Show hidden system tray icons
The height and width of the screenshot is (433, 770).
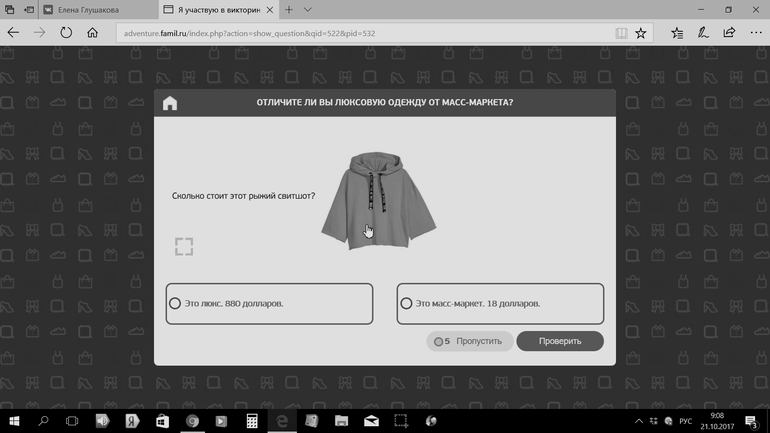[x=641, y=422]
